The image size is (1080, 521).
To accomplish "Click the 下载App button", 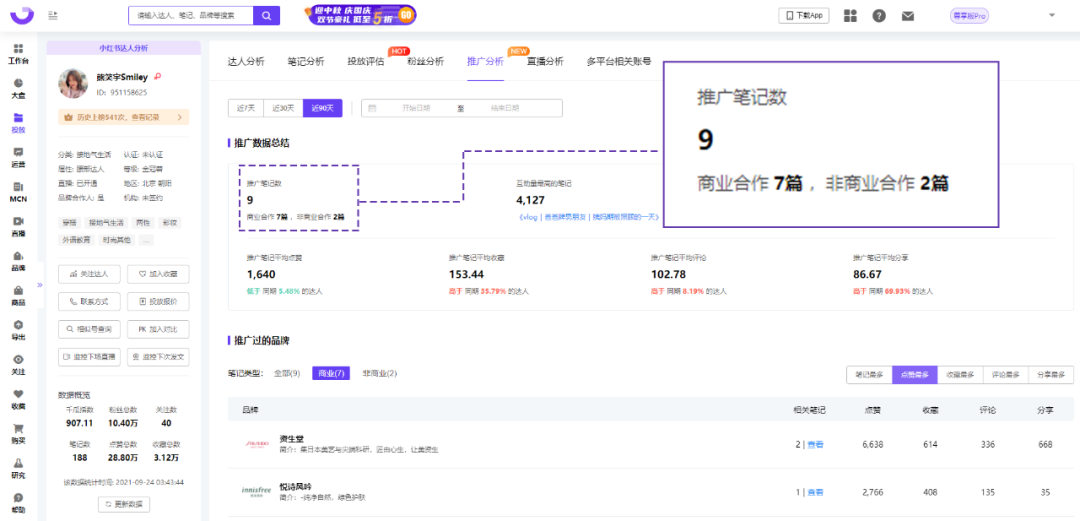I will (x=804, y=15).
